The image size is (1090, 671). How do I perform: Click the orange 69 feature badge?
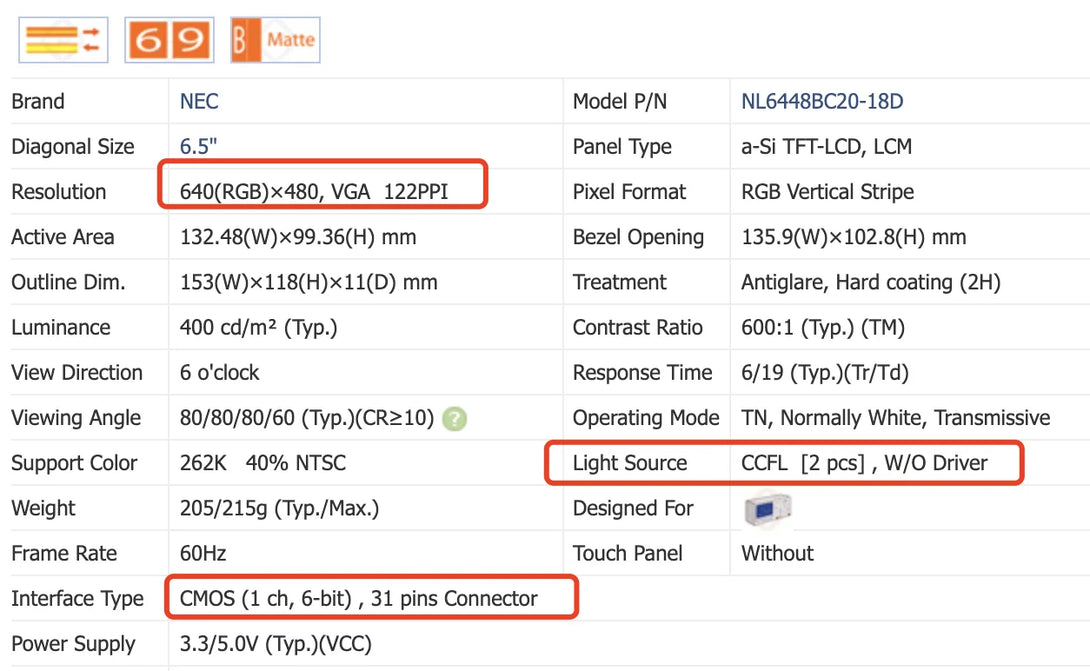tap(169, 40)
